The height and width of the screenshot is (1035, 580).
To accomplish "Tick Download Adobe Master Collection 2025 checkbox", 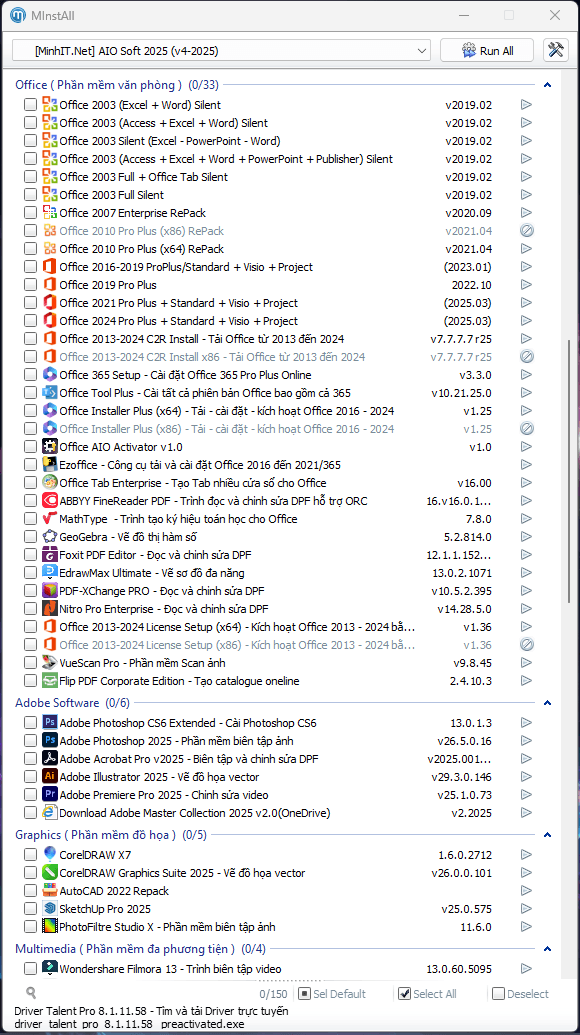I will tap(30, 813).
